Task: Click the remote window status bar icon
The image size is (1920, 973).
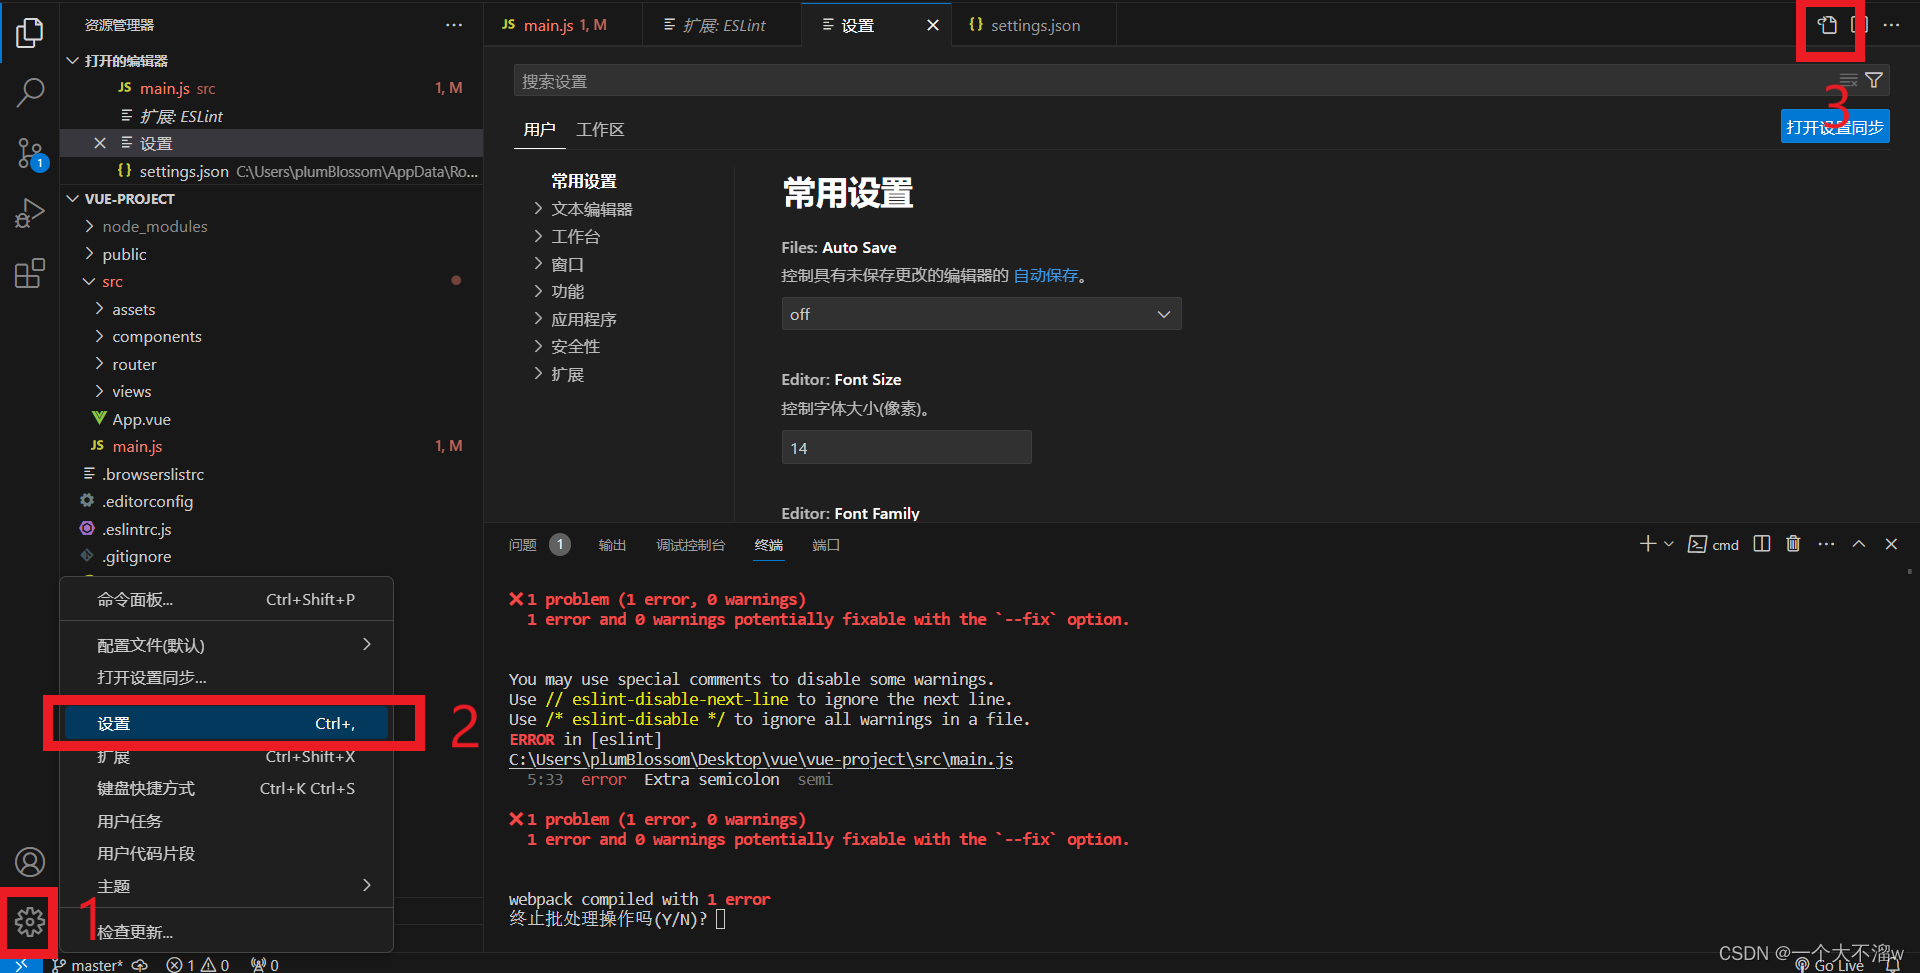Action: coord(21,964)
